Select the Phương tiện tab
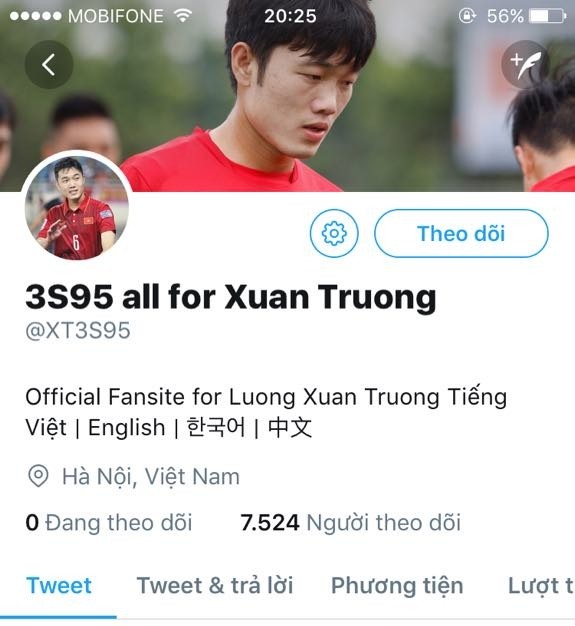The image size is (575, 626). pos(397,586)
